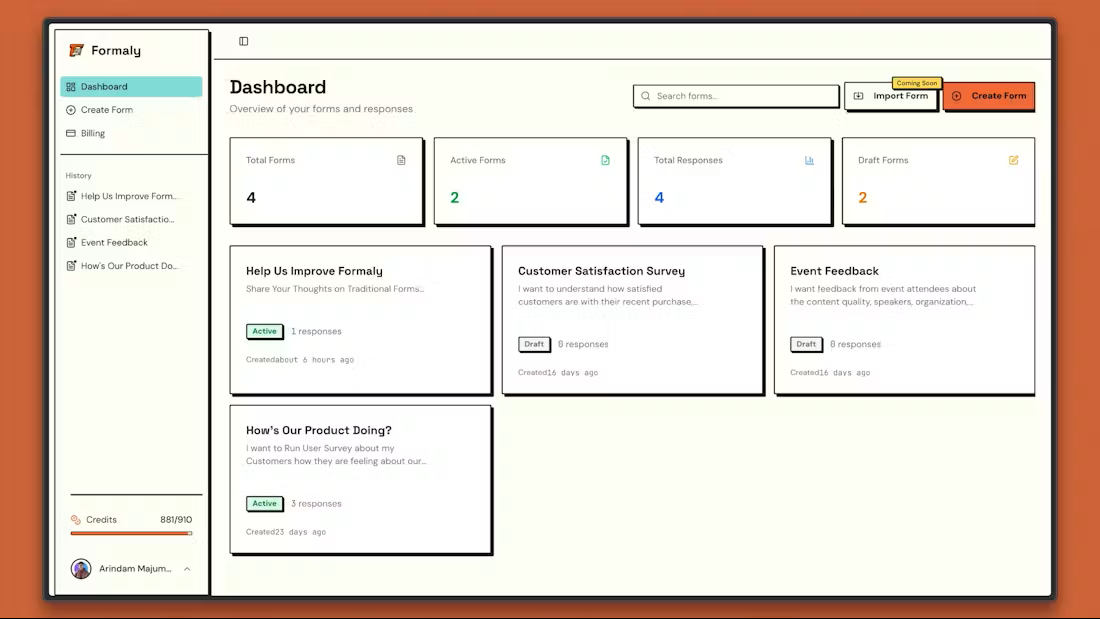Click the Formaly logo icon
Image resolution: width=1100 pixels, height=619 pixels.
76,50
